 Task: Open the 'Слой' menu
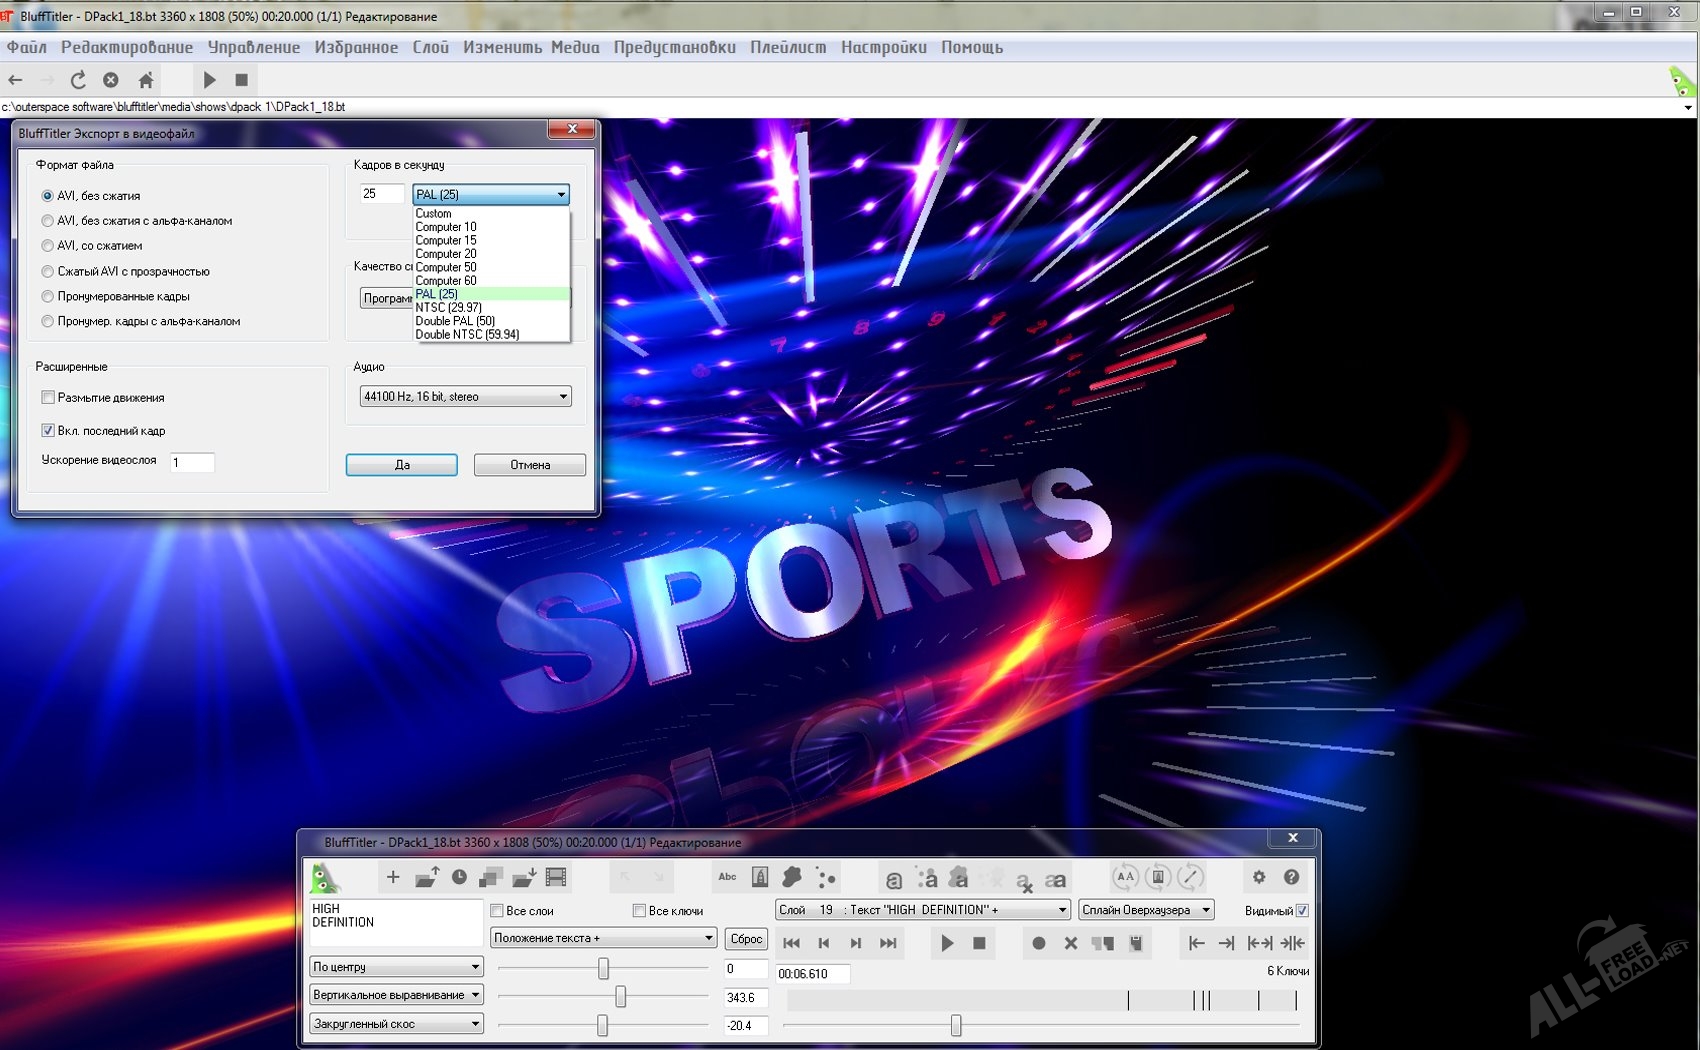coord(430,47)
